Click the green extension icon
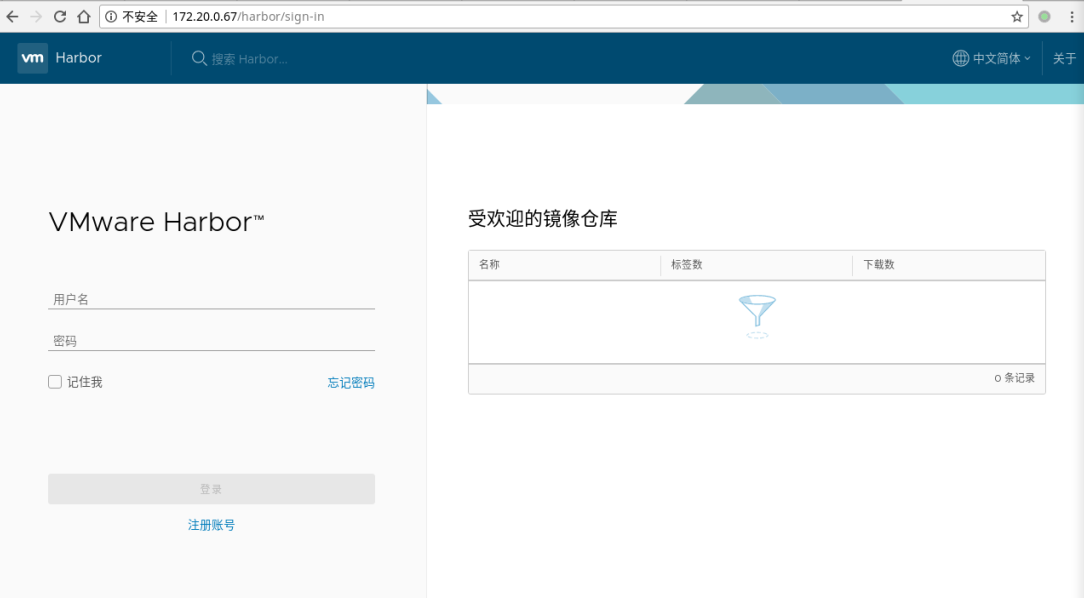This screenshot has width=1084, height=598. coord(1045,17)
